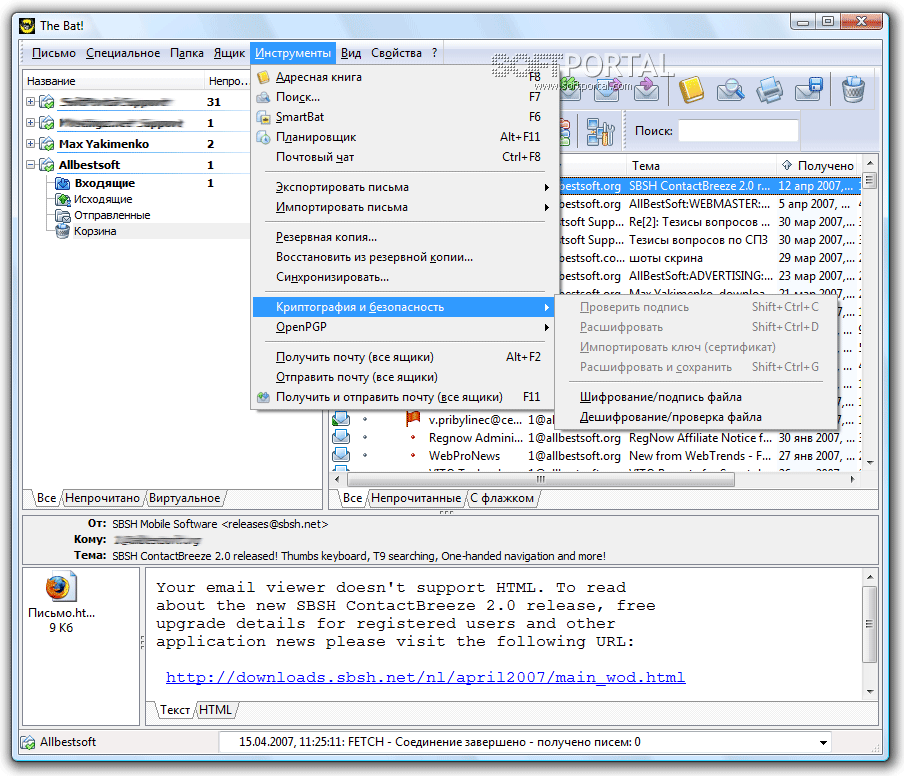Click the printer toolbar icon
Viewport: 904px width, 776px height.
tap(770, 90)
